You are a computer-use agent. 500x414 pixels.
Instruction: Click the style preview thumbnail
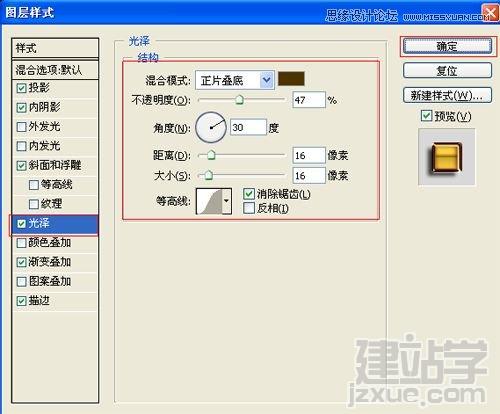pos(447,157)
